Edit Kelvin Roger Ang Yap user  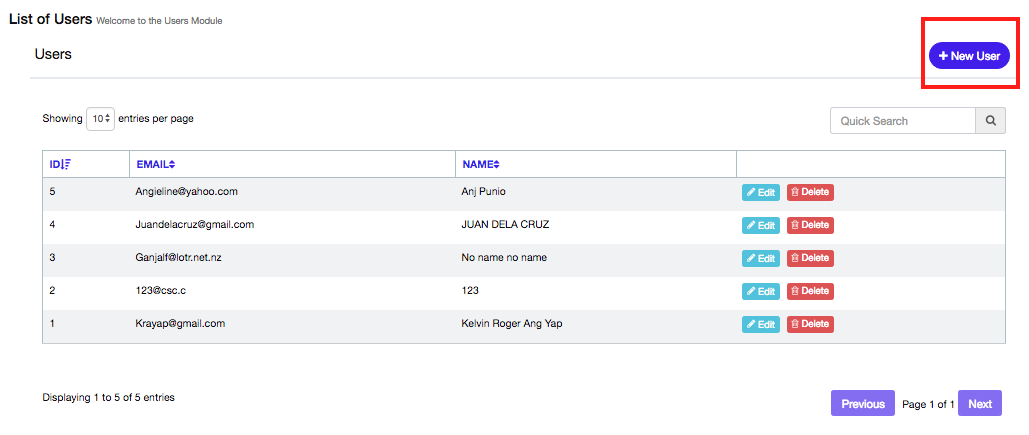[760, 324]
